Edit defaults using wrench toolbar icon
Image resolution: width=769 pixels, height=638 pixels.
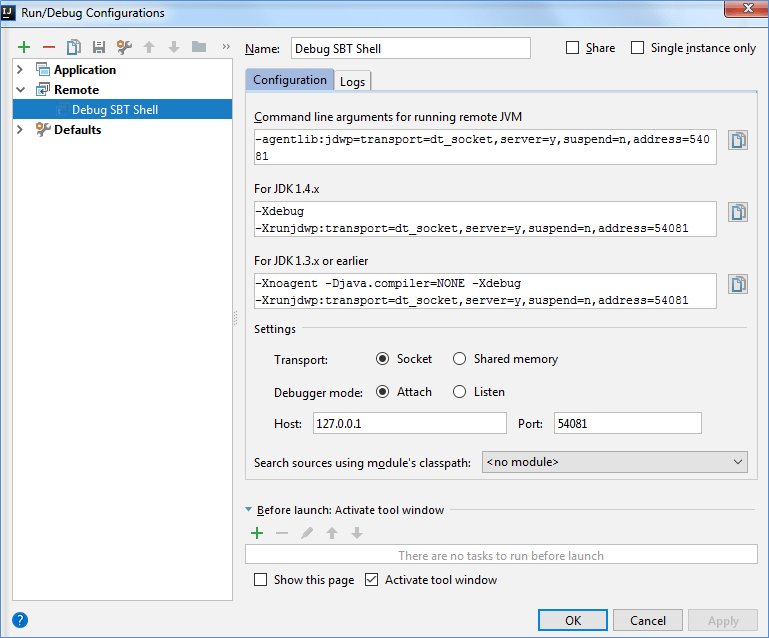tap(124, 47)
